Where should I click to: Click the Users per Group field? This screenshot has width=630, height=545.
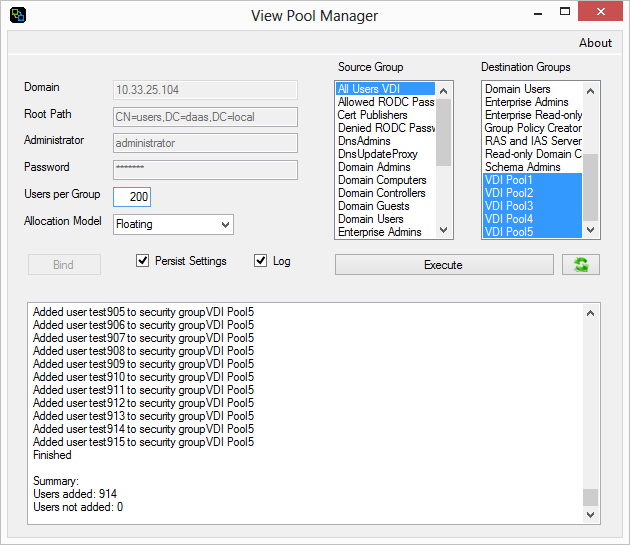132,197
